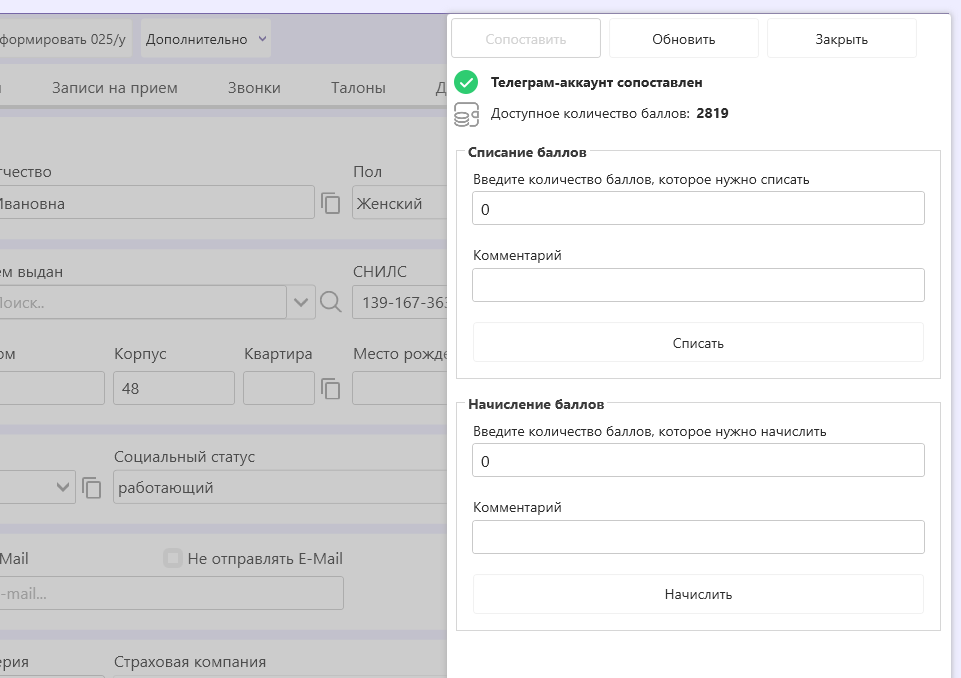
Task: Click the Квартира input field
Action: [279, 388]
